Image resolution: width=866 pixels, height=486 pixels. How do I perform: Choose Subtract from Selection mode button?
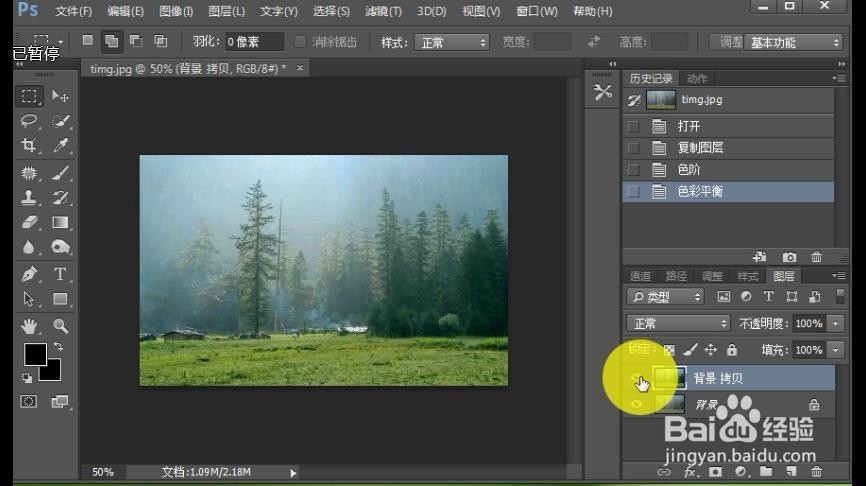point(136,40)
